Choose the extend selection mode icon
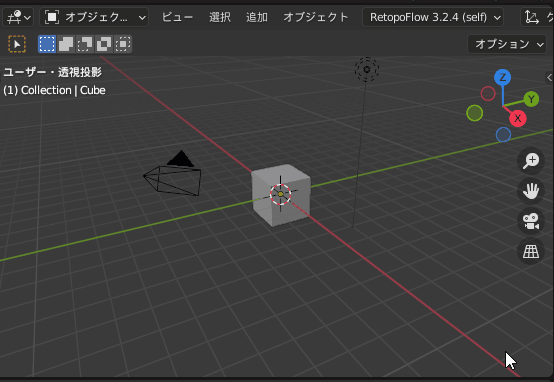 [66, 44]
